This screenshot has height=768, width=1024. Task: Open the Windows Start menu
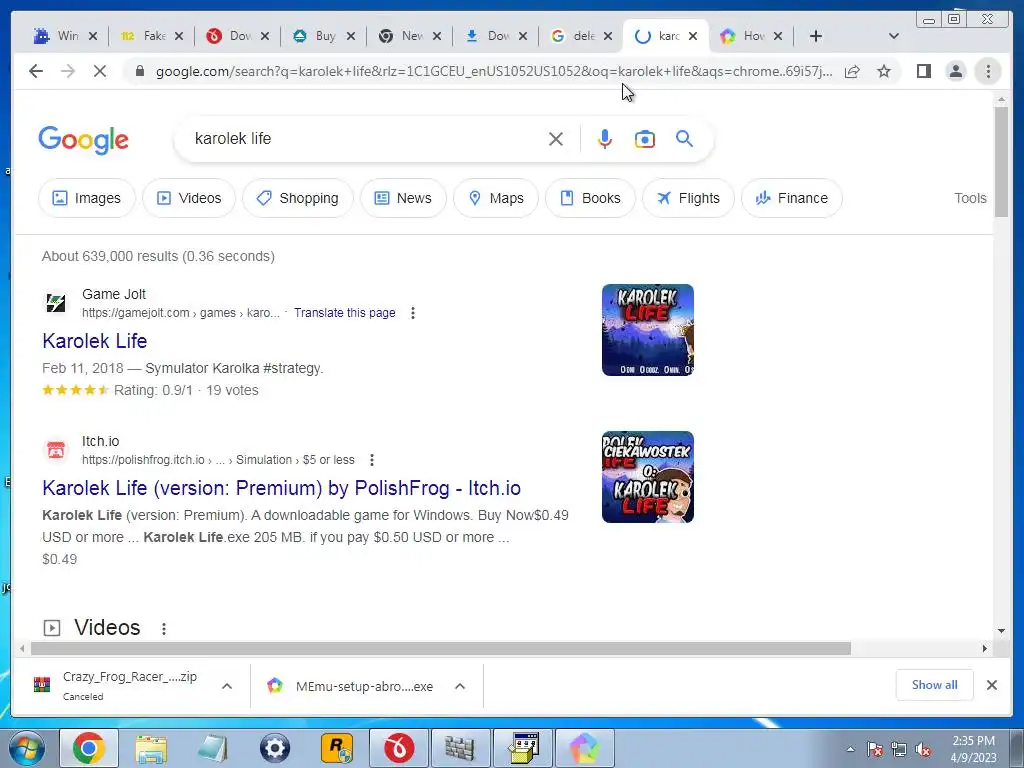pos(26,748)
